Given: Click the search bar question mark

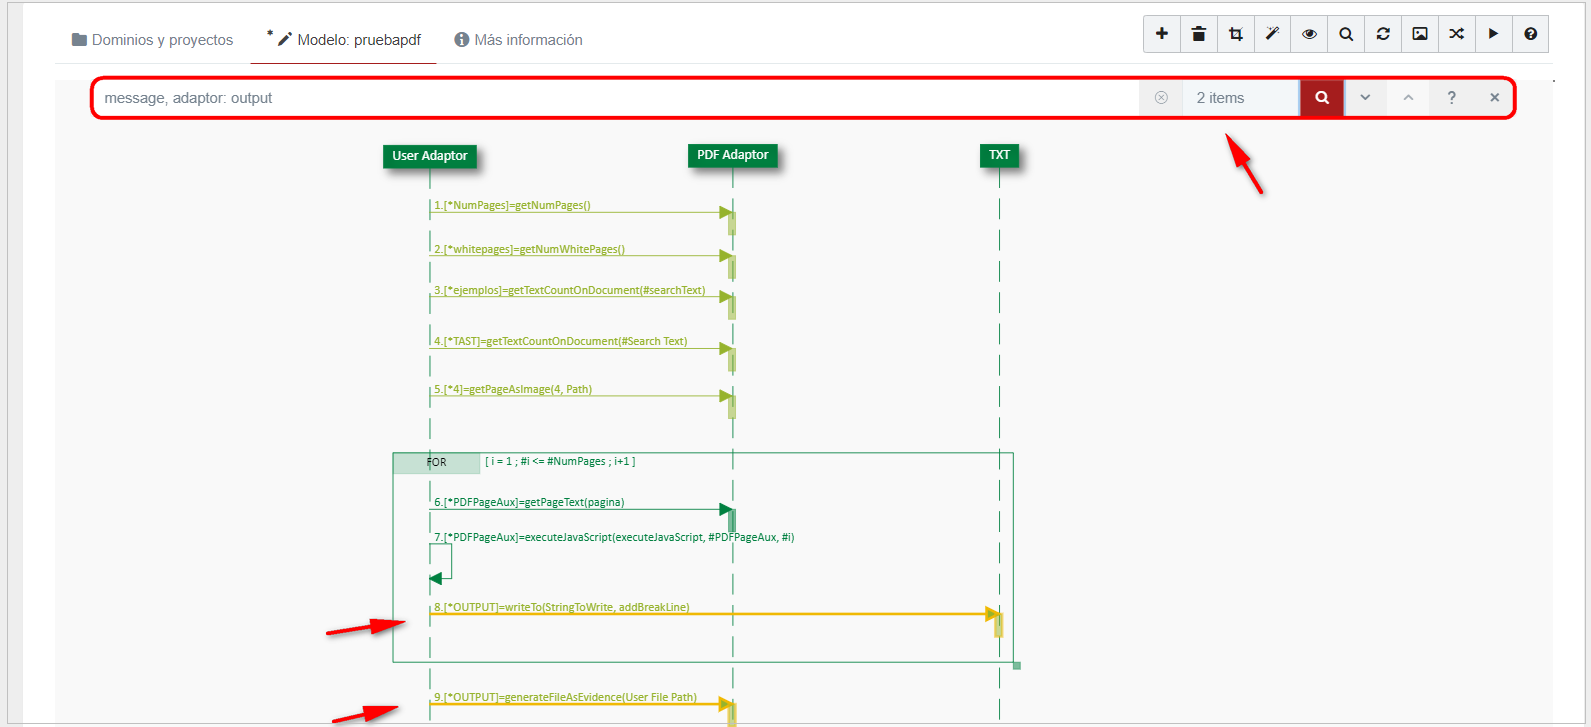Looking at the screenshot, I should point(1451,98).
